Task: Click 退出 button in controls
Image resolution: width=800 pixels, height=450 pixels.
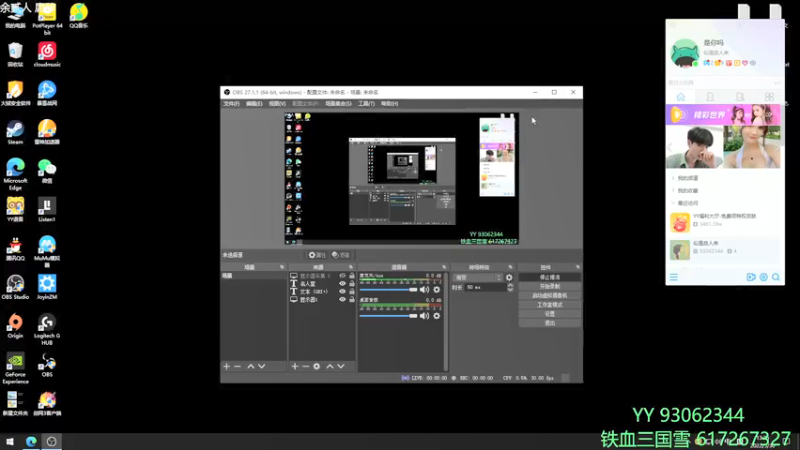Action: [x=549, y=323]
